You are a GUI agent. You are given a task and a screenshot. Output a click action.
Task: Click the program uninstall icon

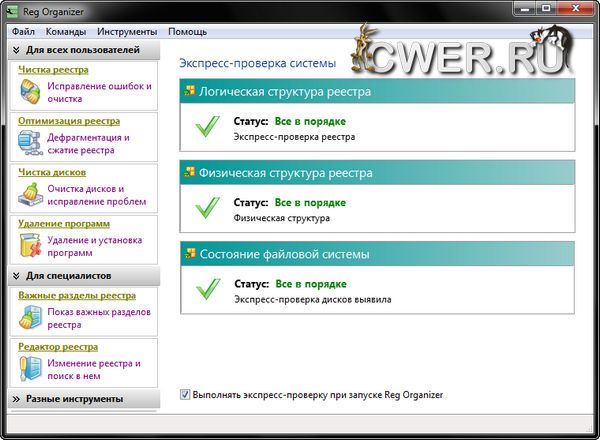[x=31, y=246]
